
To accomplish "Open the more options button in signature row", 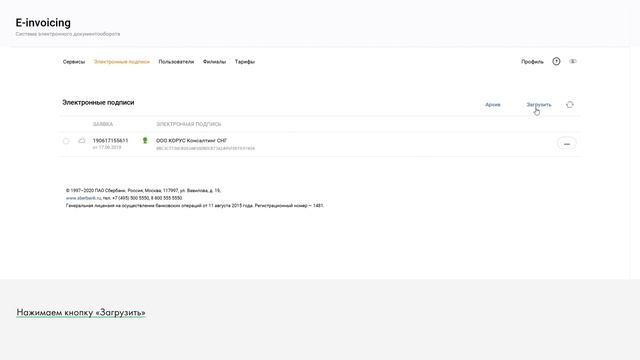I will click(x=567, y=144).
